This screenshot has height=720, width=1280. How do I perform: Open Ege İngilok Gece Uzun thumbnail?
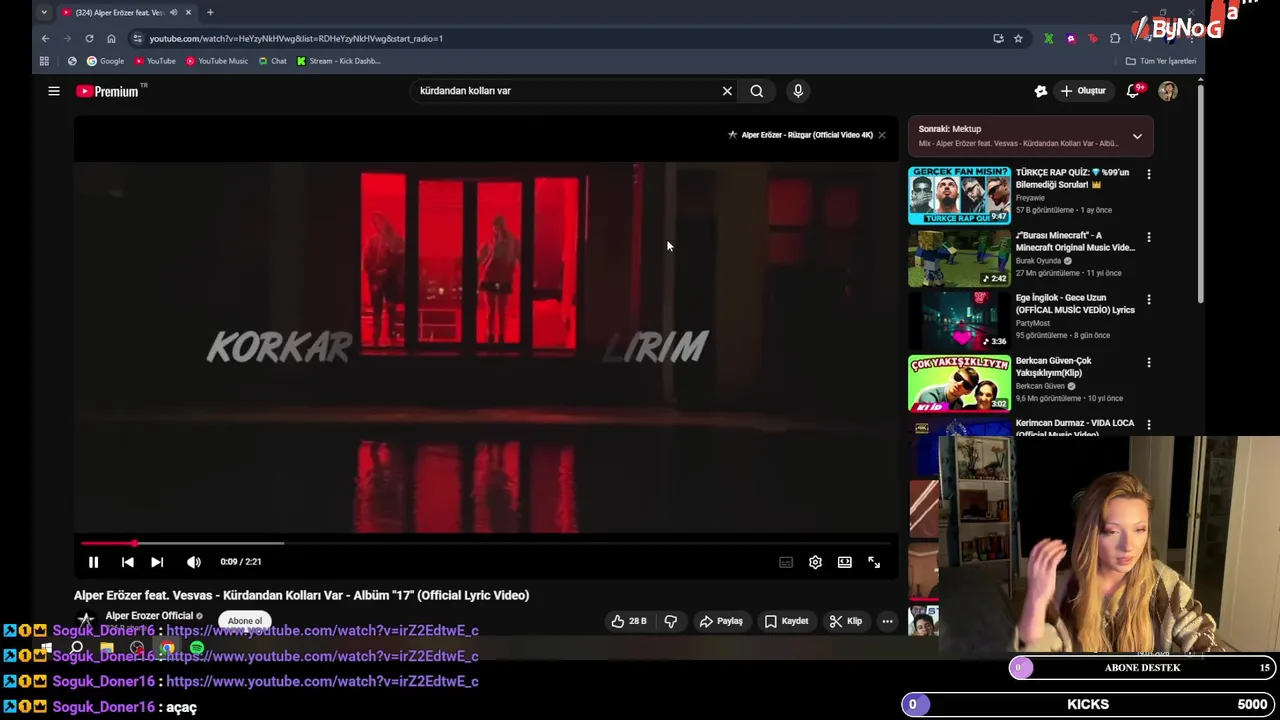(x=959, y=320)
